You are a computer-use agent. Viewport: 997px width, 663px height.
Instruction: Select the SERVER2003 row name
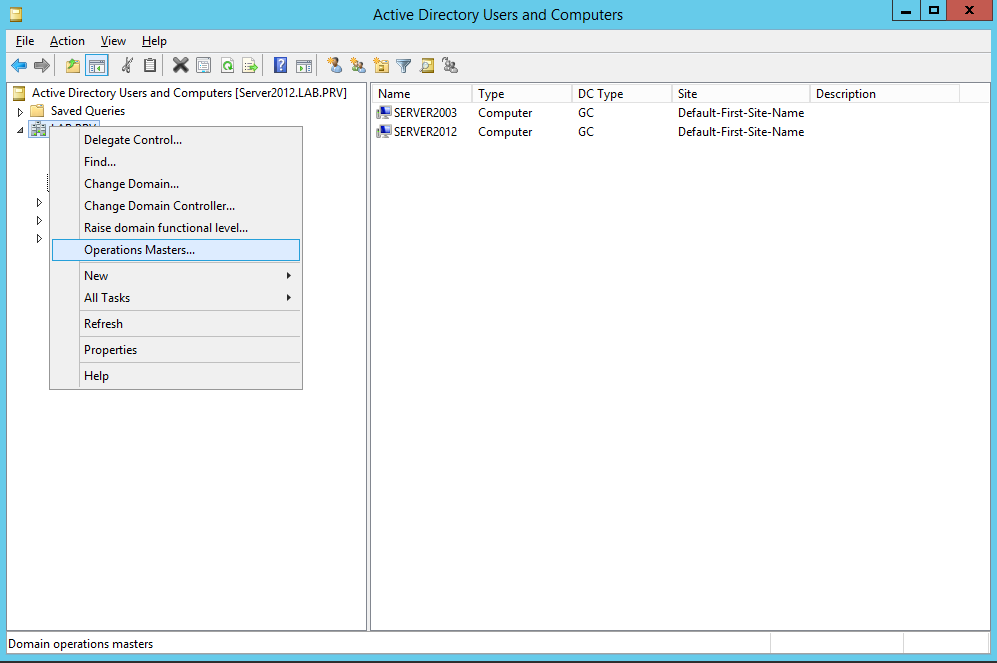[x=425, y=113]
